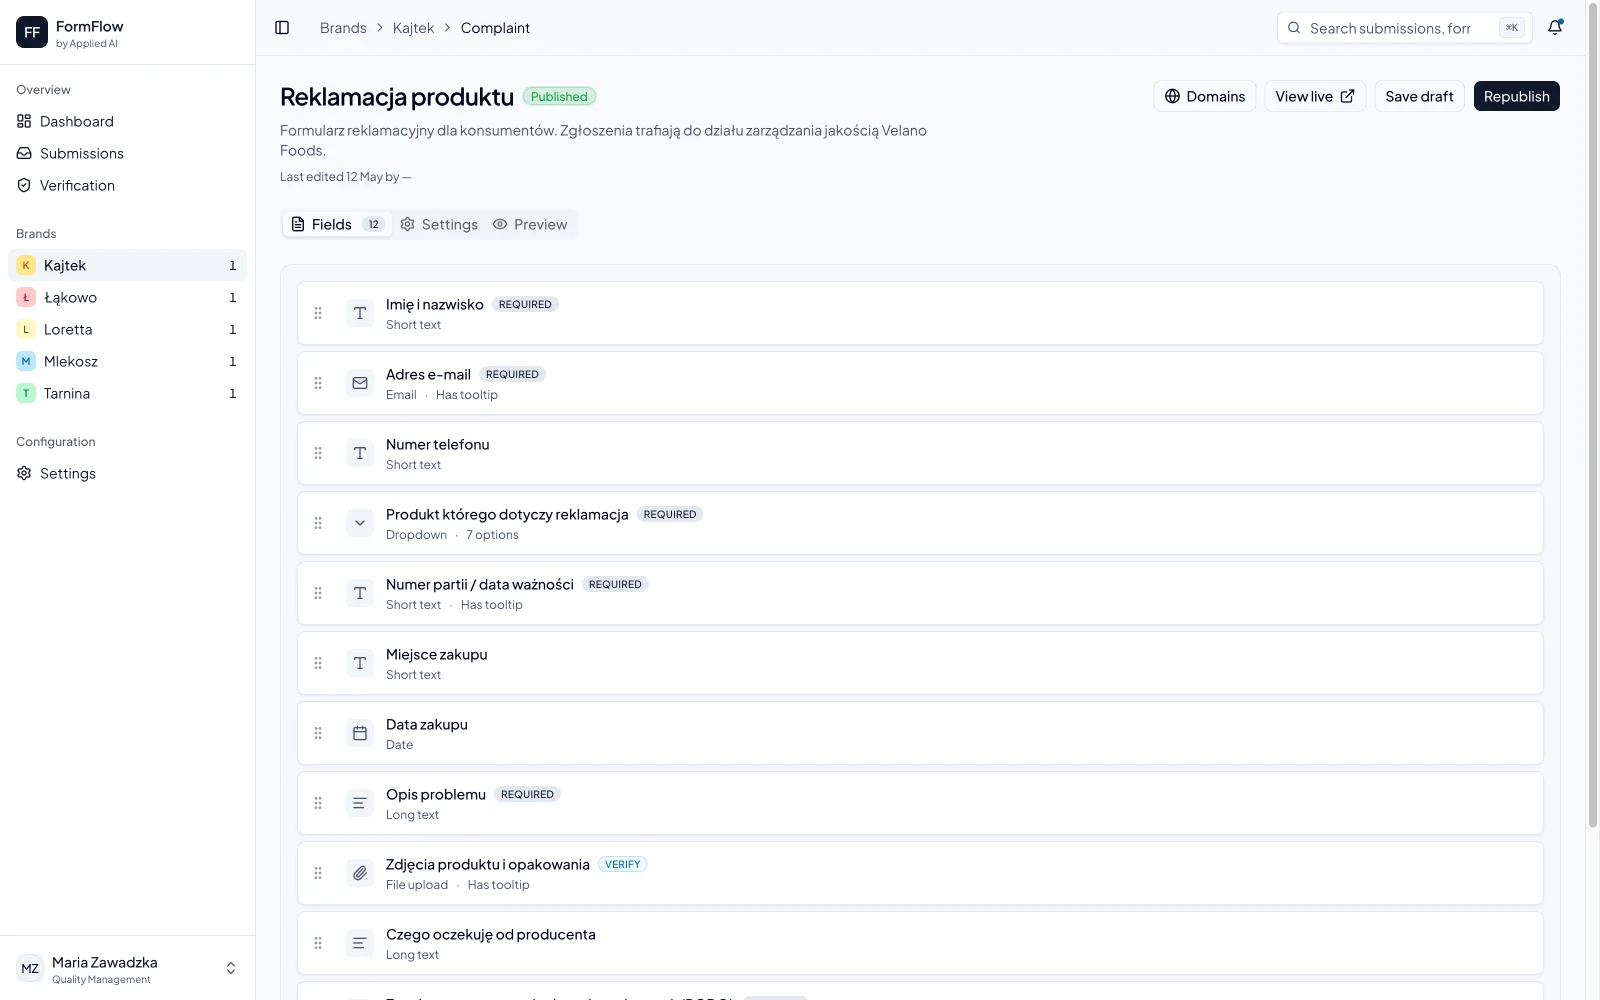Click 'Has tooltip' on Adres e-mail row
This screenshot has width=1600, height=1000.
[467, 395]
